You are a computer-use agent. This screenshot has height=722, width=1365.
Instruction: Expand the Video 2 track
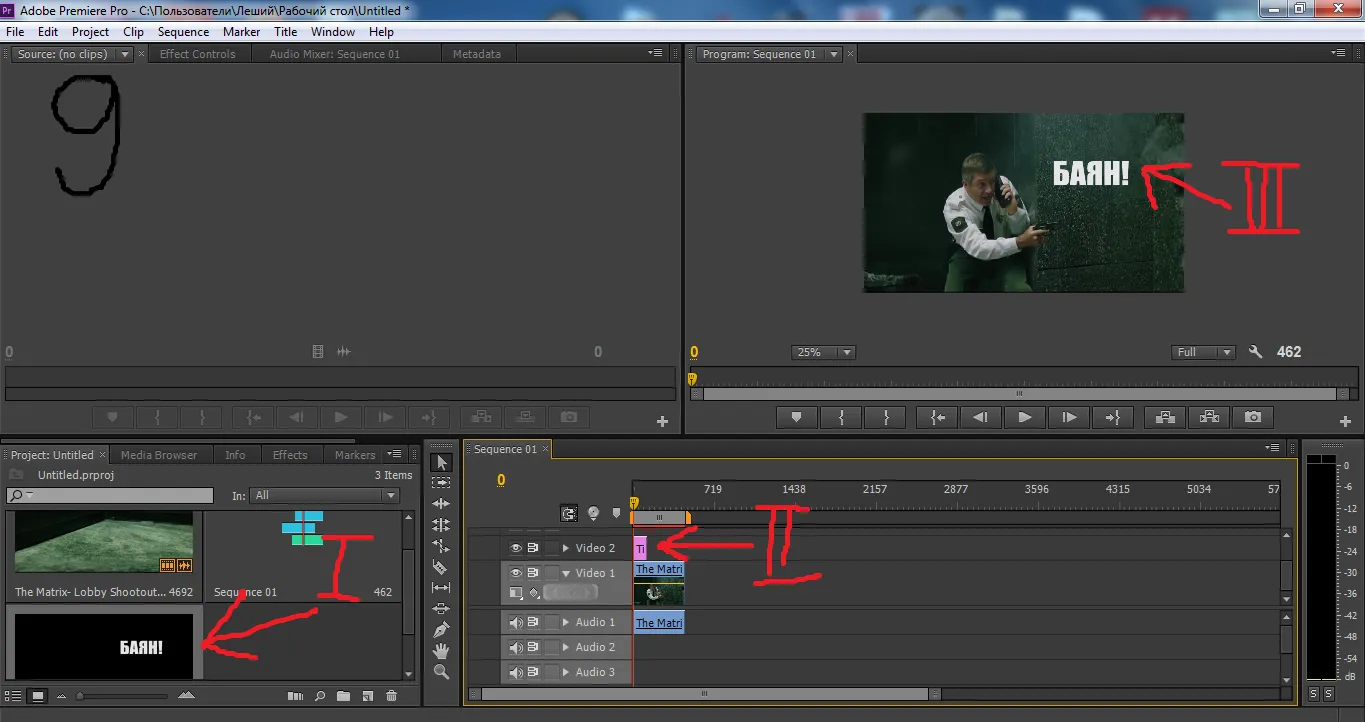(566, 548)
